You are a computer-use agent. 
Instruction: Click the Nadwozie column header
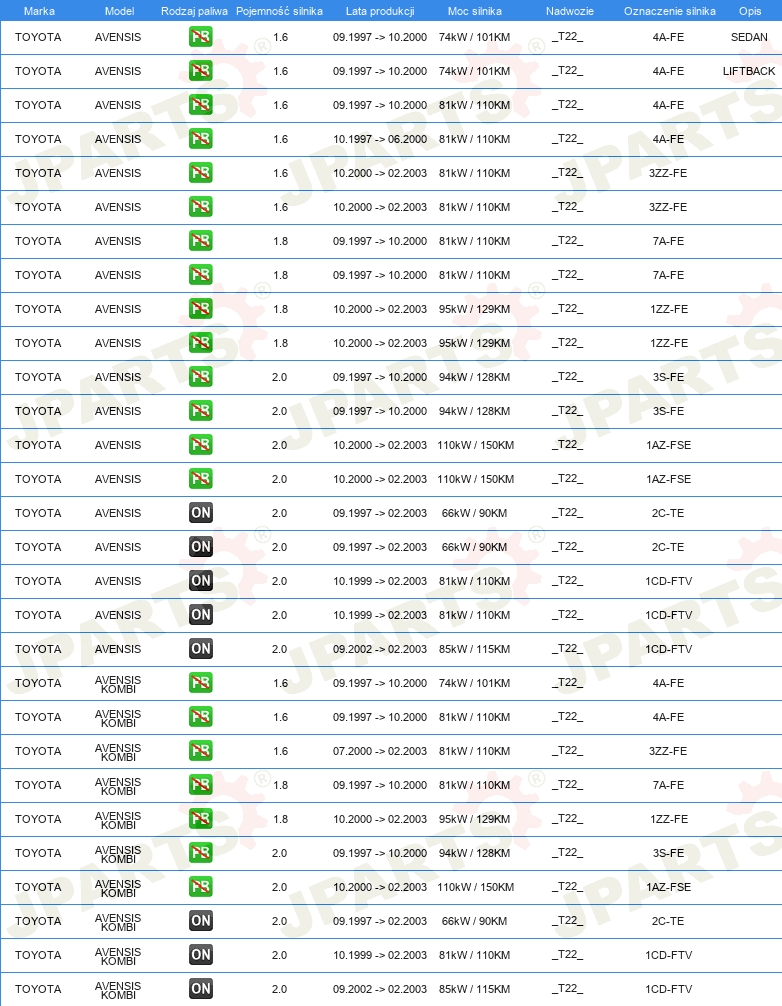tap(570, 11)
